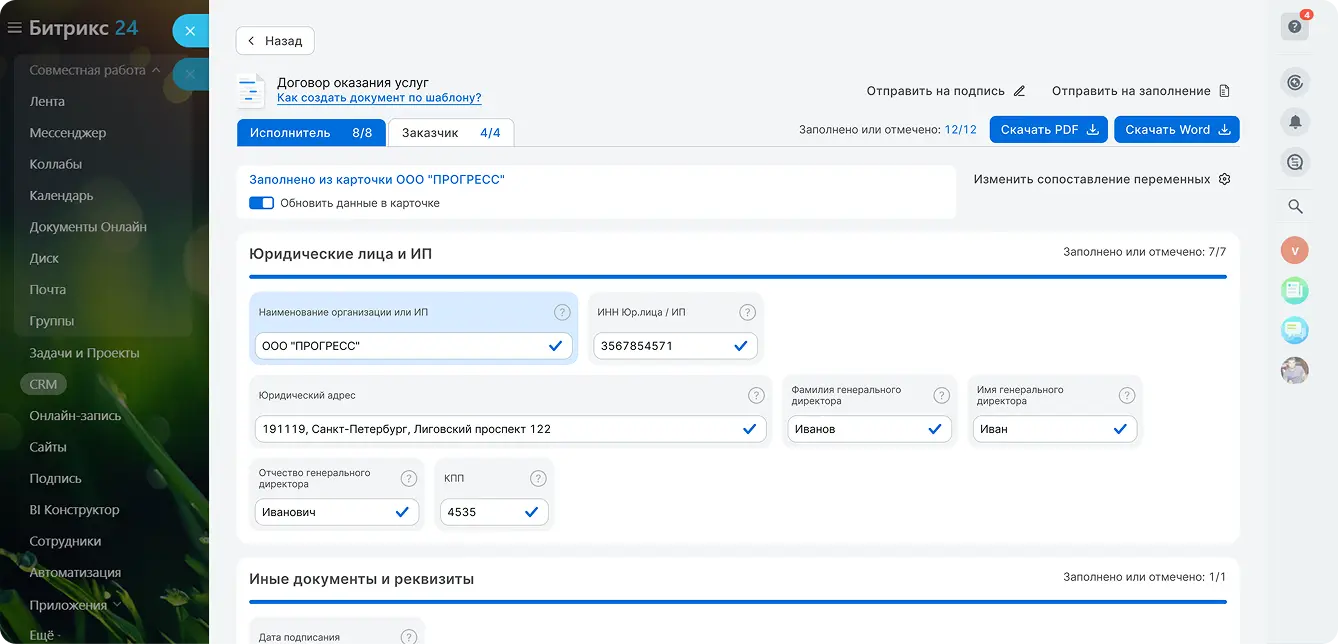Image resolution: width=1338 pixels, height=644 pixels.
Task: Click help icon for Юридический адрес field
Action: [756, 395]
